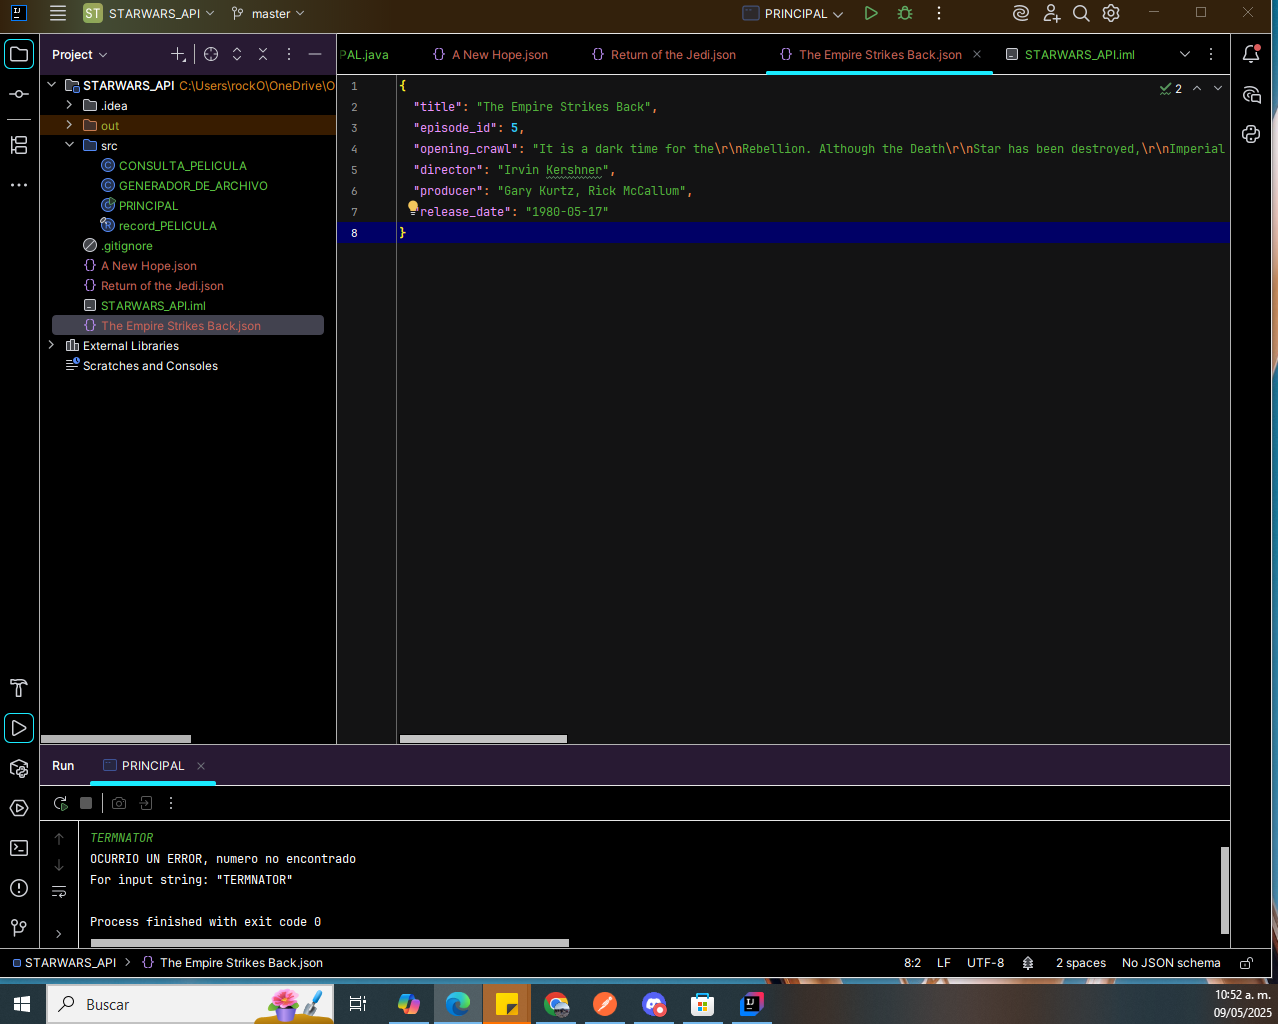Click 2 spaces indent widget
The height and width of the screenshot is (1024, 1278).
(x=1081, y=963)
